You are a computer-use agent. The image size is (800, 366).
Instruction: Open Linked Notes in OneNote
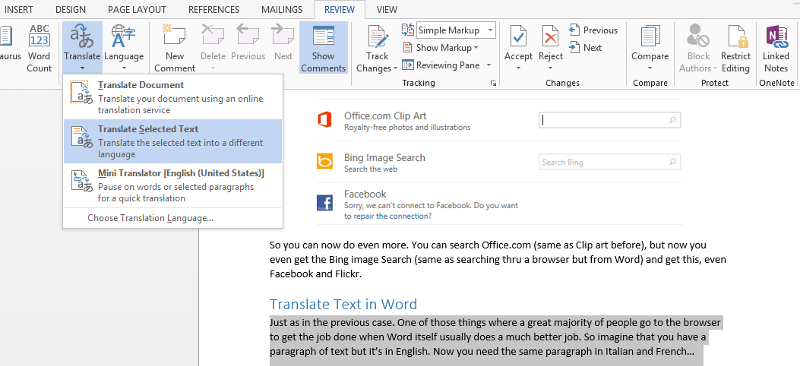[x=776, y=48]
